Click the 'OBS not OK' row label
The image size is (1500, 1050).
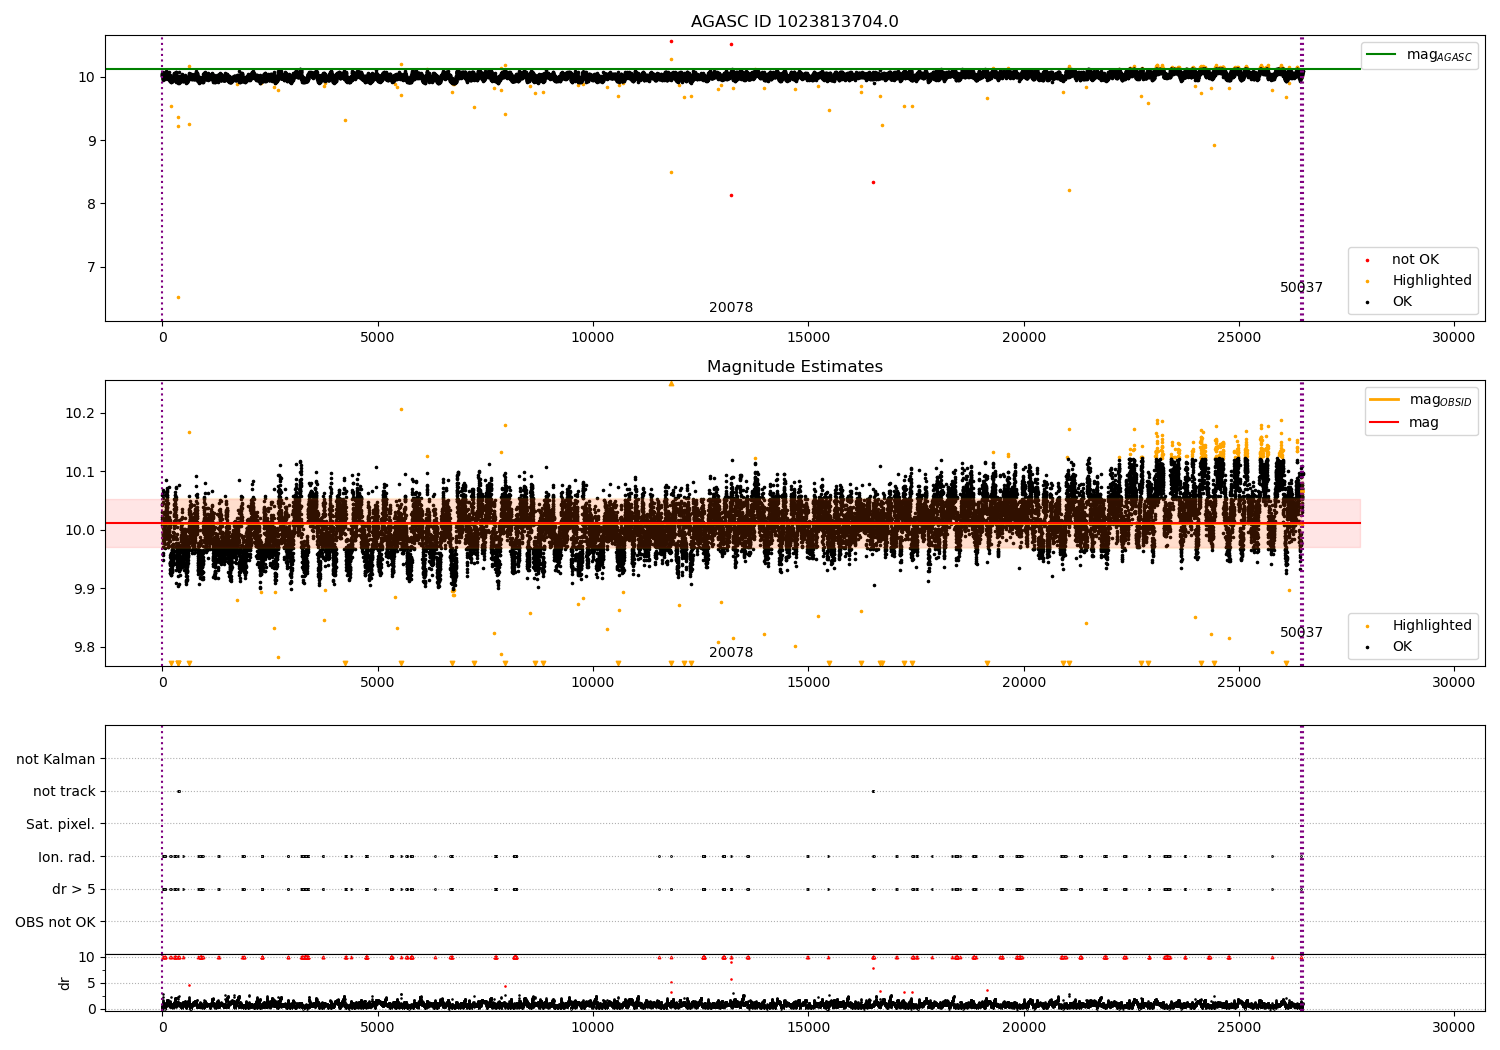(56, 922)
